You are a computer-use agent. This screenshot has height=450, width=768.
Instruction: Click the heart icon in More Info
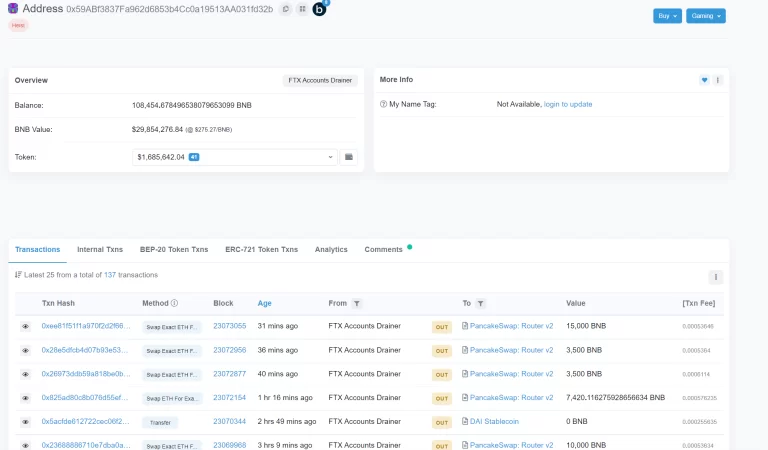click(704, 80)
